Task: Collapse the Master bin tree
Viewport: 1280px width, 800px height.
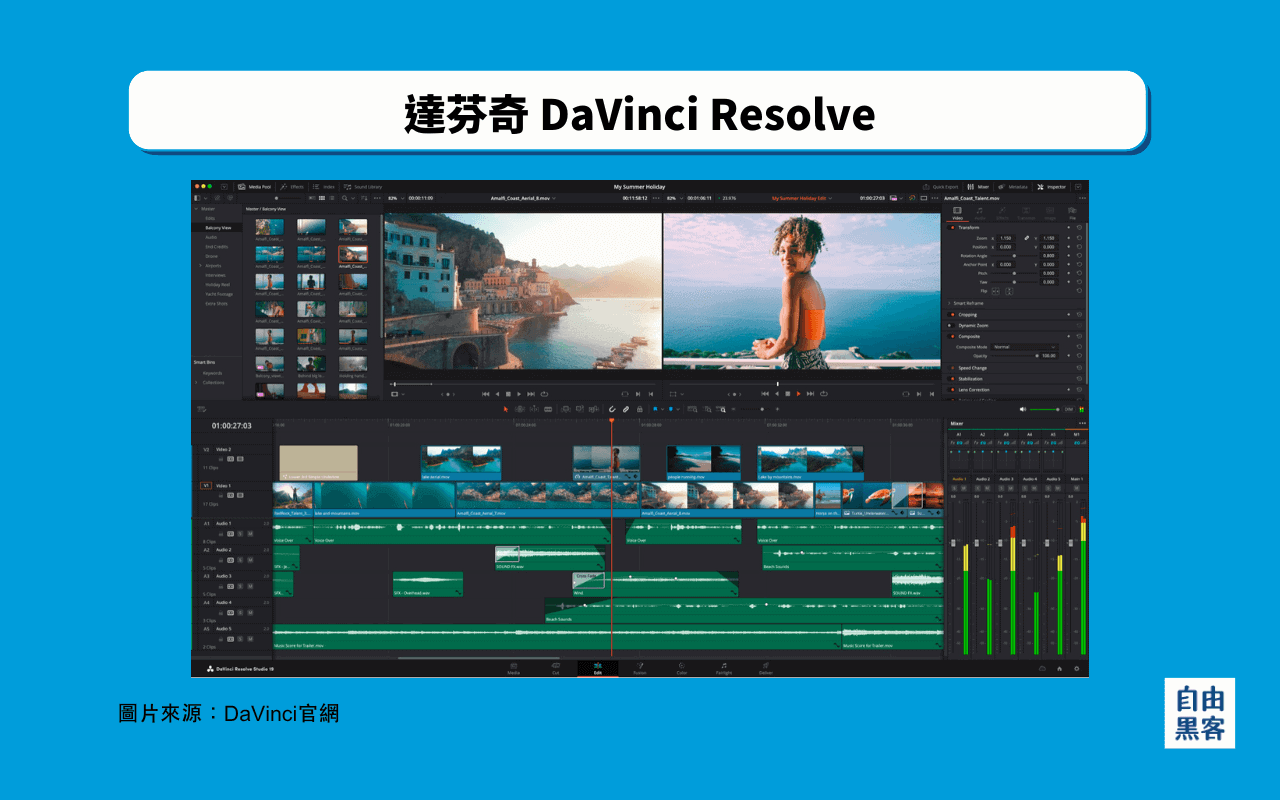Action: coord(196,209)
